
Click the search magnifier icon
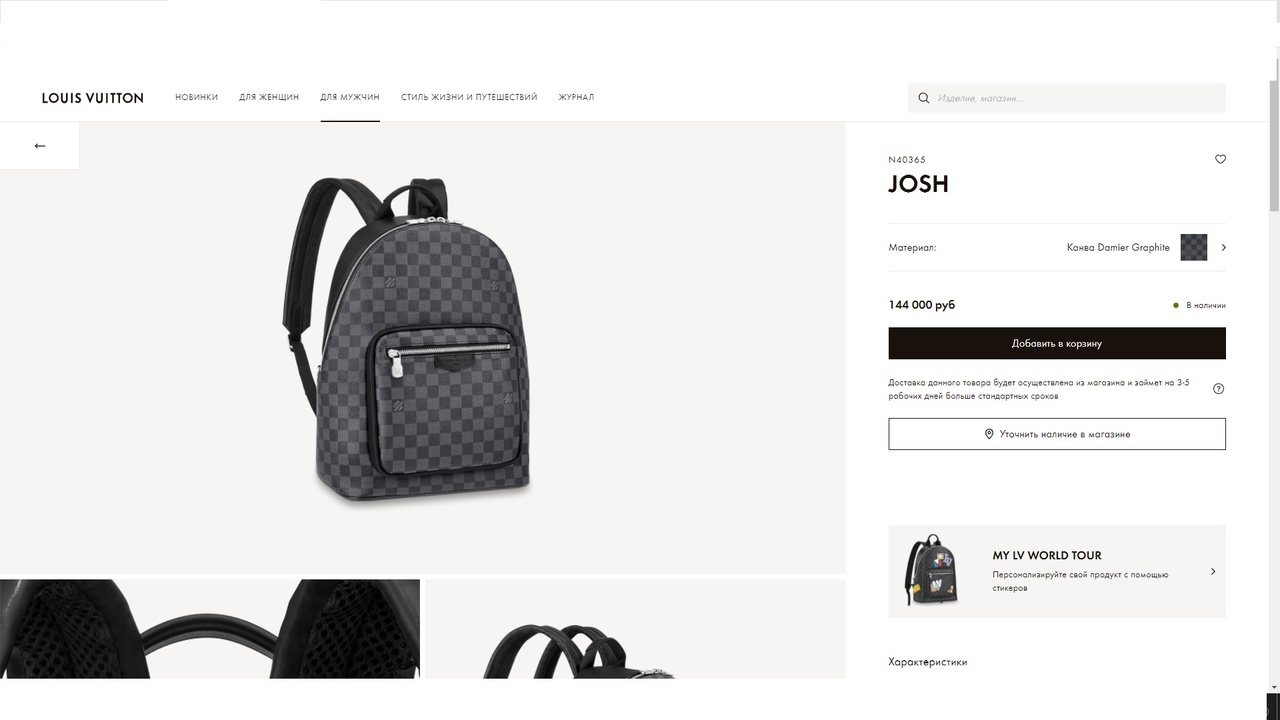coord(924,98)
